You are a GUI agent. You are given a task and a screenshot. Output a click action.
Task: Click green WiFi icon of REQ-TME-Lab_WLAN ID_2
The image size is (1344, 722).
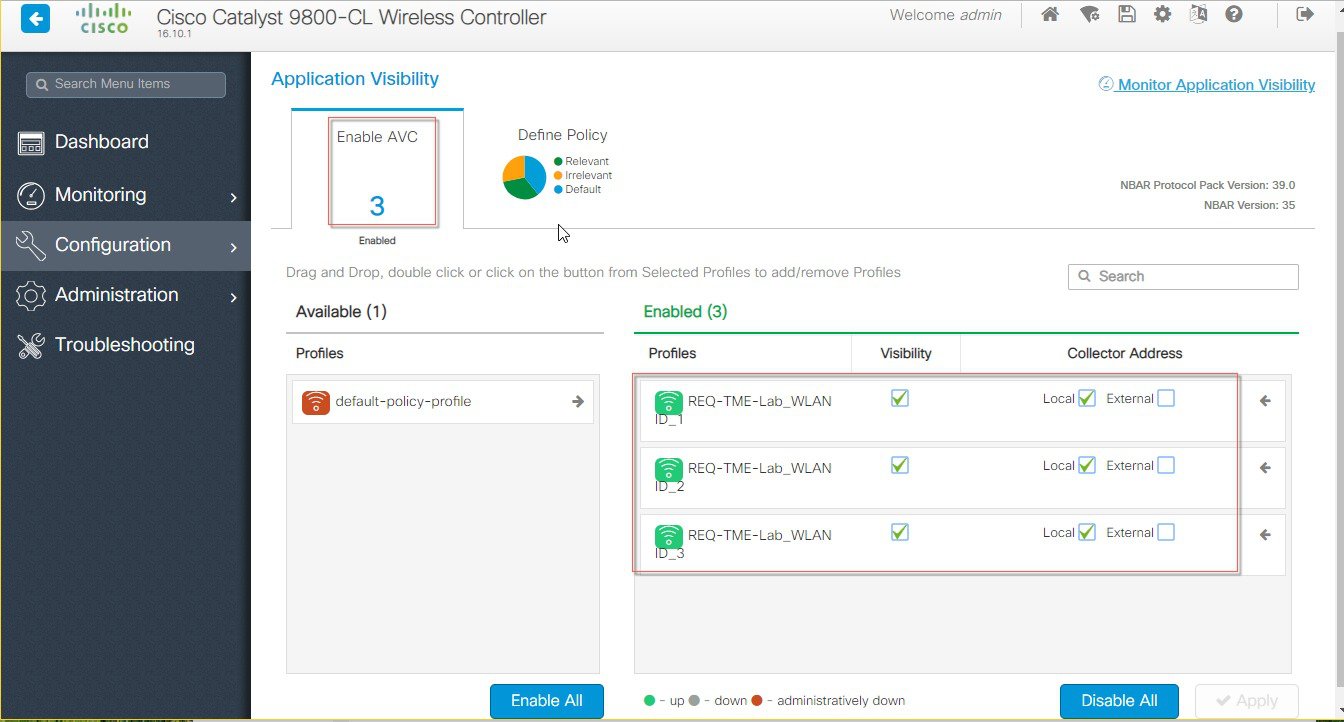(669, 469)
